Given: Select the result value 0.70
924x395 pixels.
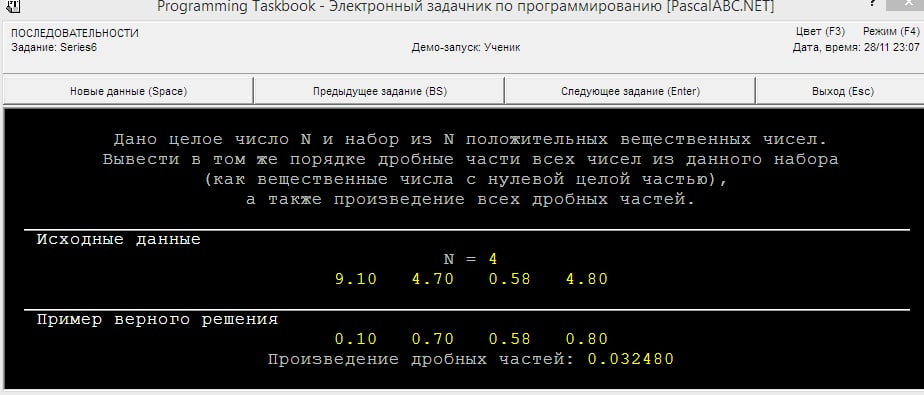Looking at the screenshot, I should pos(433,340).
